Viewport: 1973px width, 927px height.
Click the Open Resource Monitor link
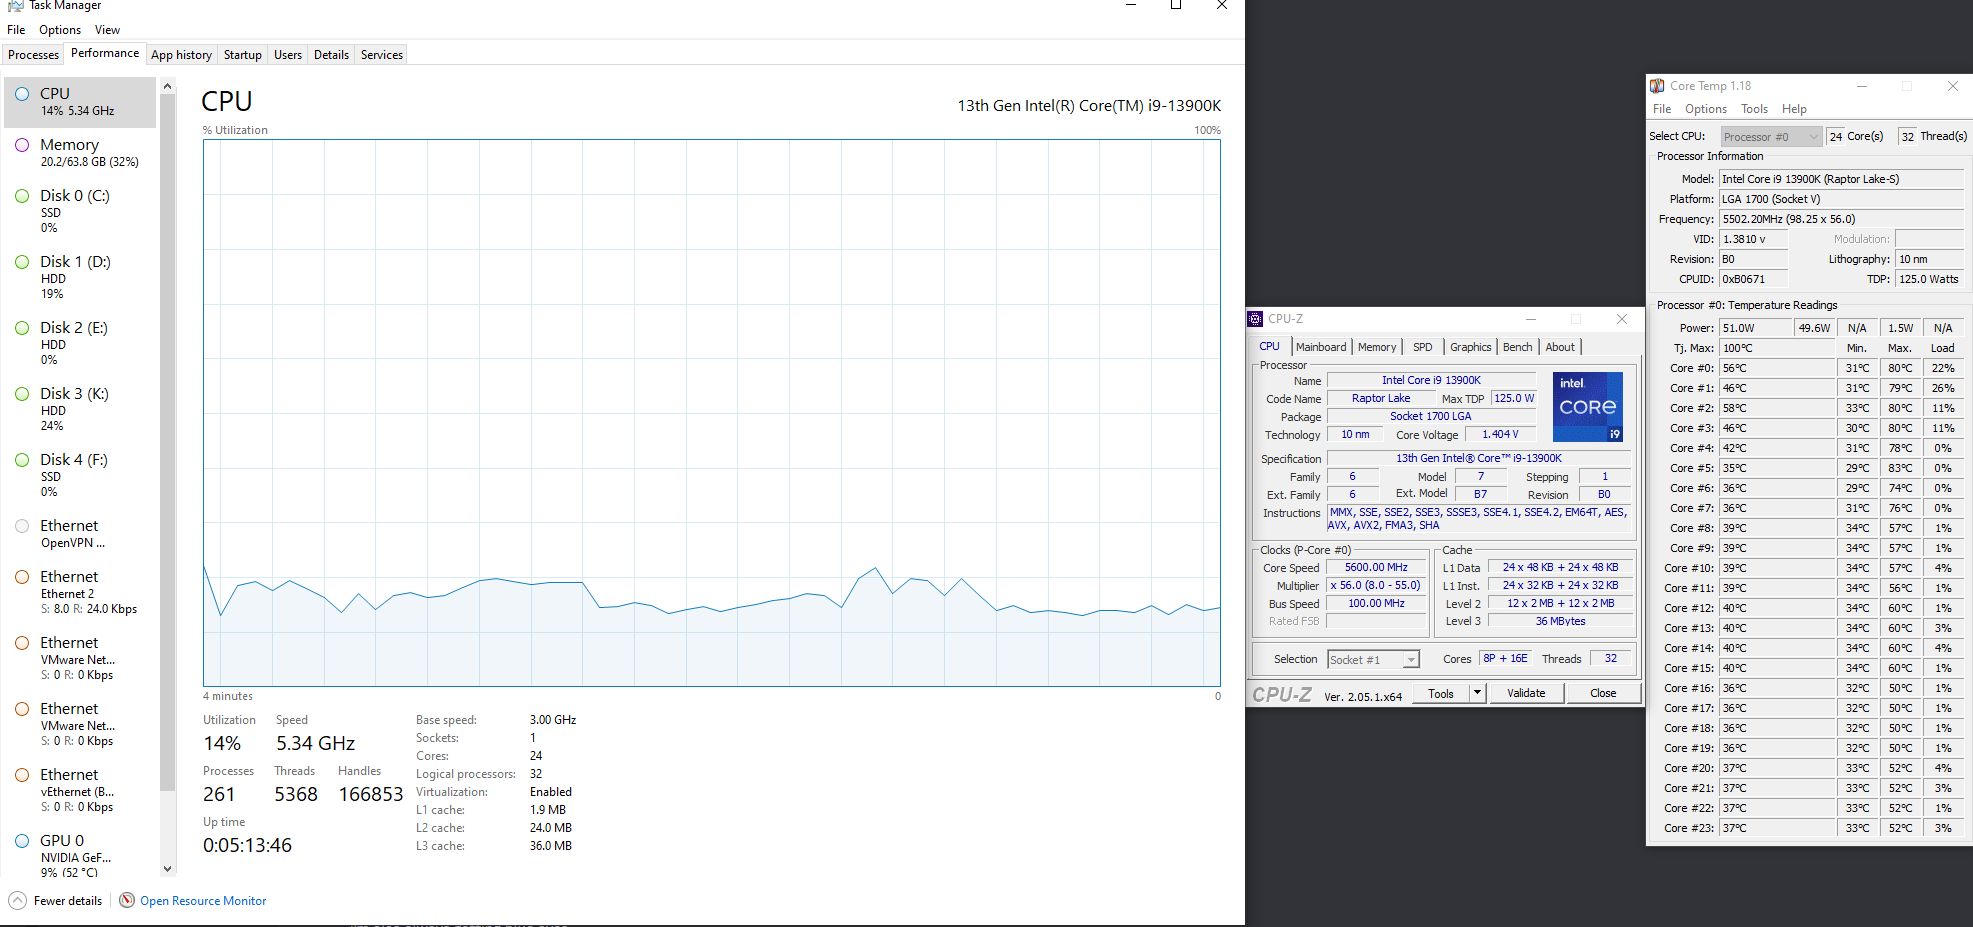pyautogui.click(x=203, y=901)
